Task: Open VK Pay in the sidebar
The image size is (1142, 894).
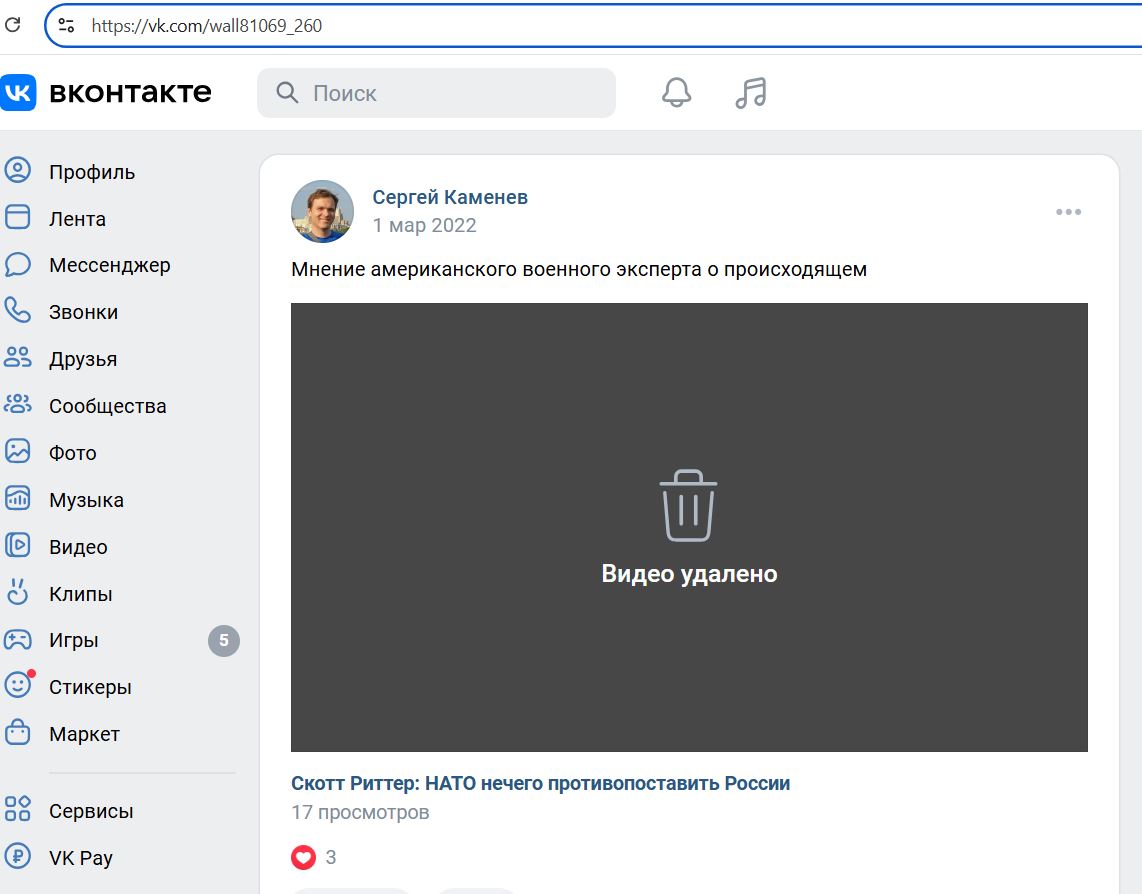Action: (x=81, y=858)
